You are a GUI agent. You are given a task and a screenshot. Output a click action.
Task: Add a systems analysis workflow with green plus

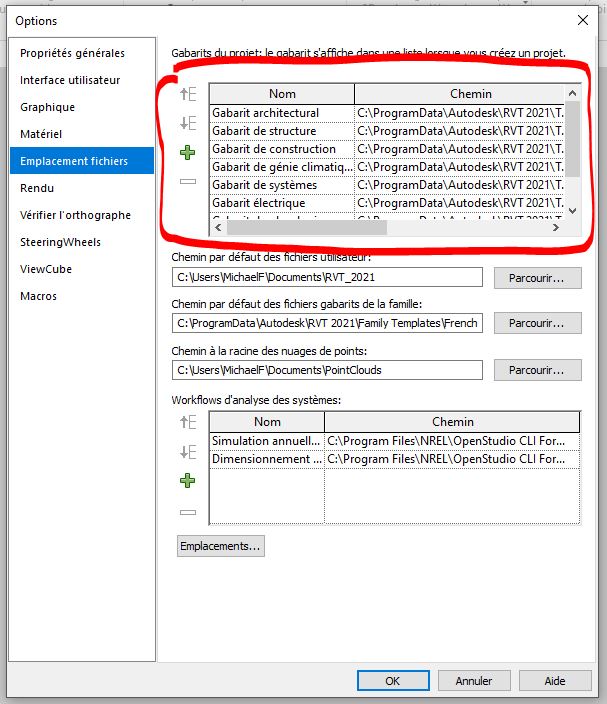pos(188,481)
